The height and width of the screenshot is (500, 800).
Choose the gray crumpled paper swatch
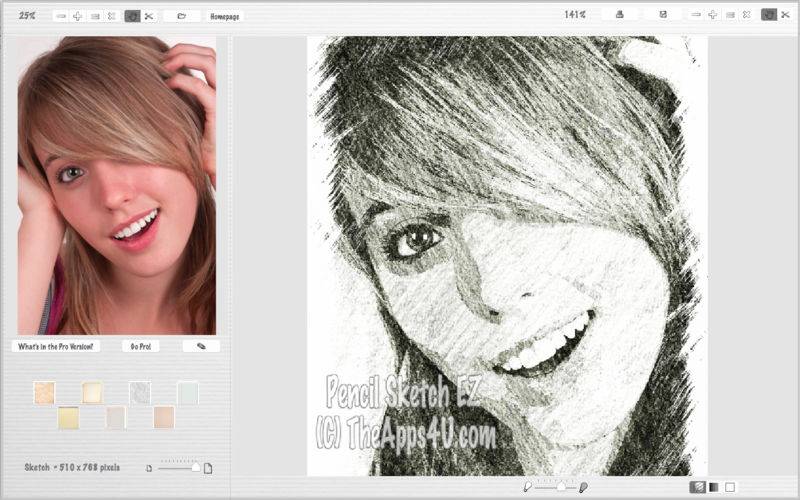(x=140, y=393)
